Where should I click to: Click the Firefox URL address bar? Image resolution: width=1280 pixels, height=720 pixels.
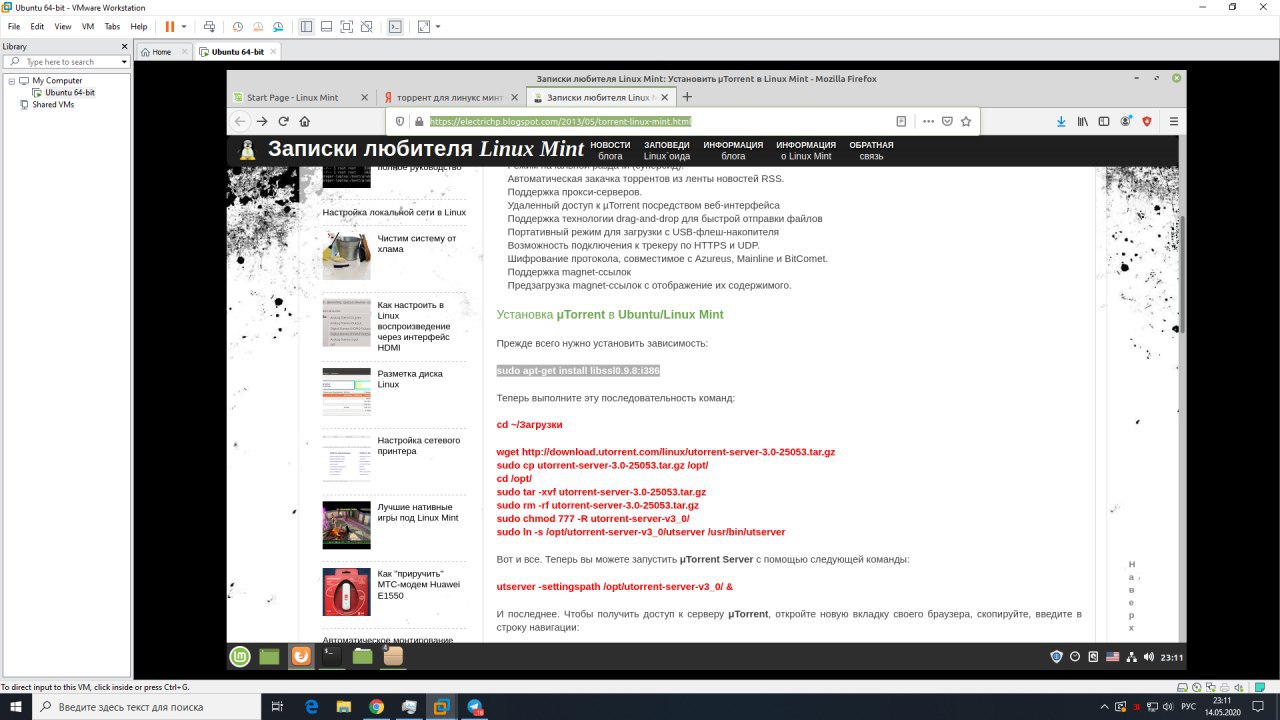point(660,121)
